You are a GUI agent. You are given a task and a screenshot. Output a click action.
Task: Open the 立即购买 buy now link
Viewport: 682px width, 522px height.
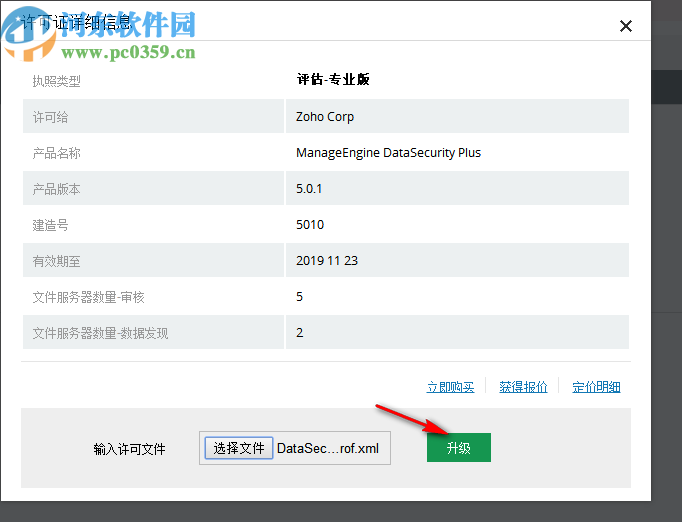pos(450,387)
